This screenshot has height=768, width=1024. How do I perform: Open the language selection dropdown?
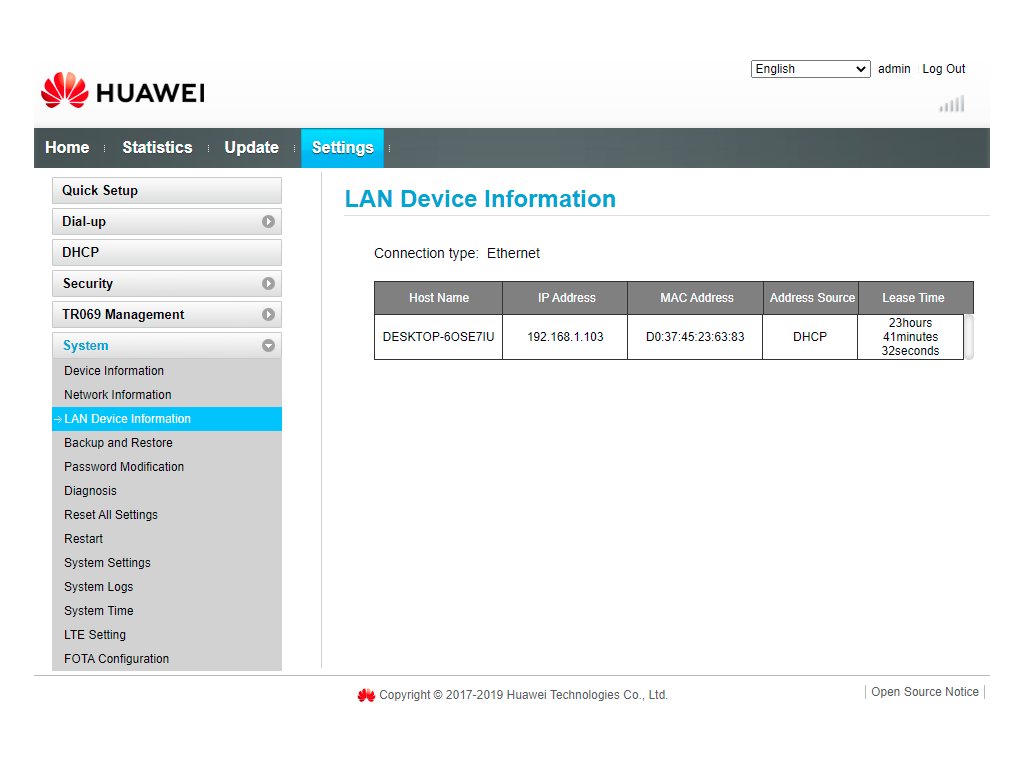810,69
